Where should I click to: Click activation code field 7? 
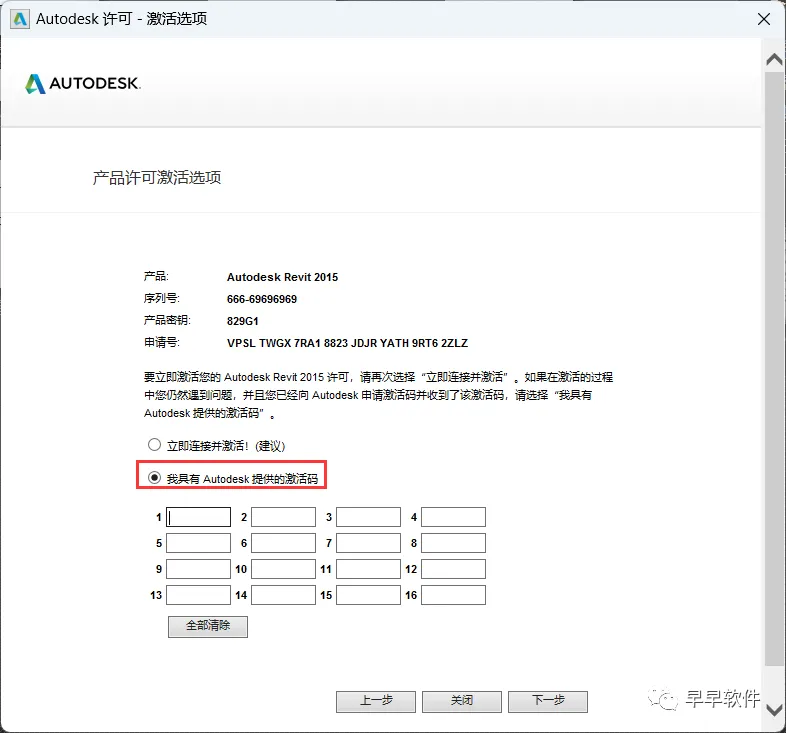(368, 543)
